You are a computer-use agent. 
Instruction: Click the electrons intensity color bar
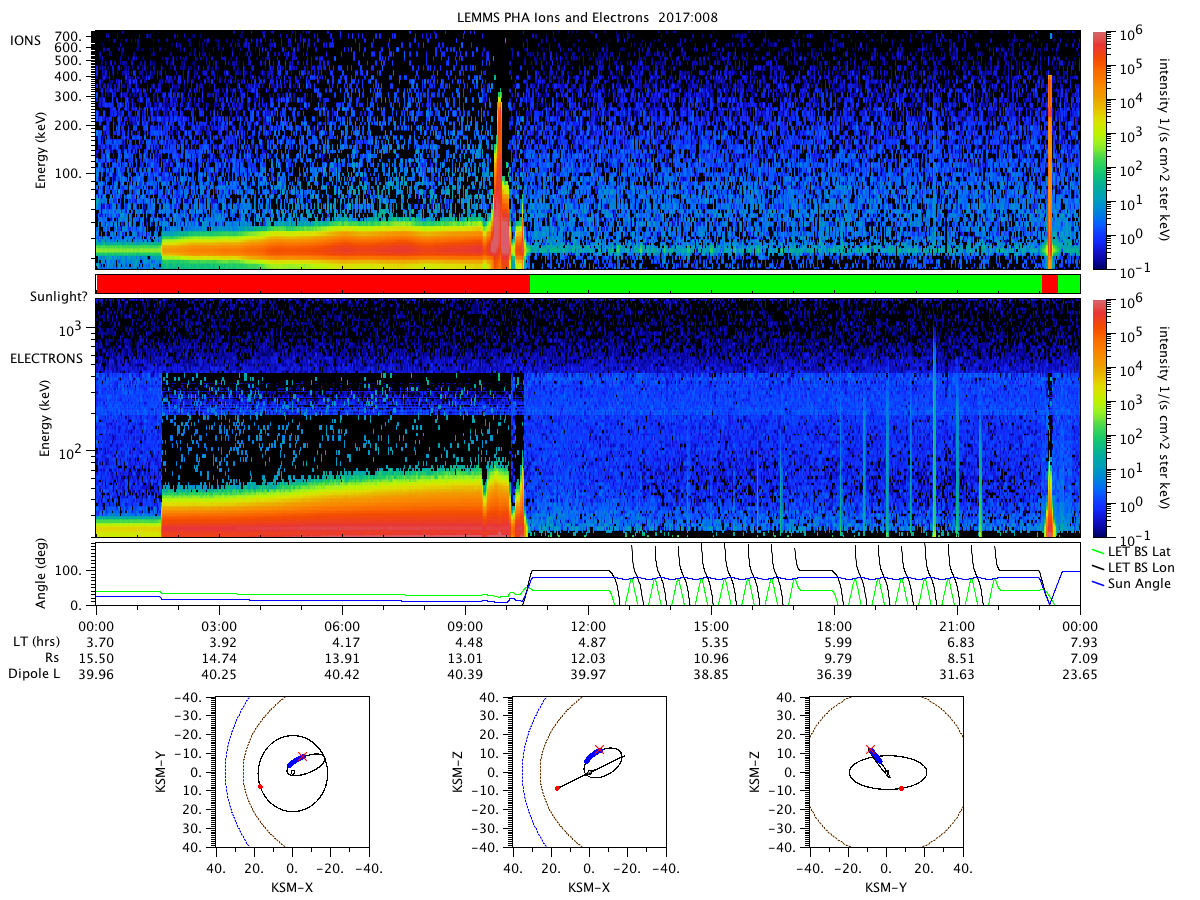pyautogui.click(x=1099, y=417)
